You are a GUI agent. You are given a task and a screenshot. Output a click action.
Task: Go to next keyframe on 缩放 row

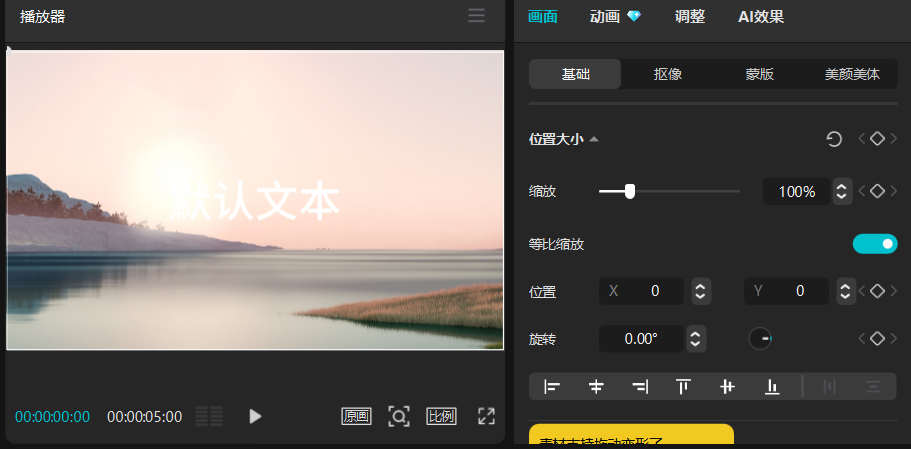pos(894,191)
